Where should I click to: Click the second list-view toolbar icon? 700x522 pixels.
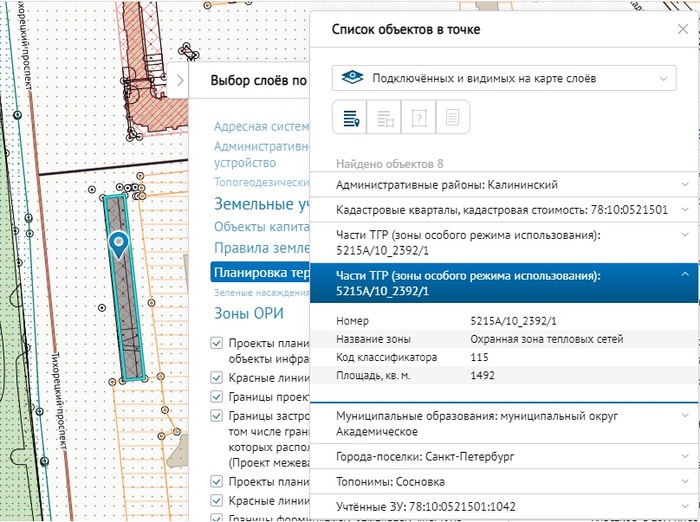[385, 118]
